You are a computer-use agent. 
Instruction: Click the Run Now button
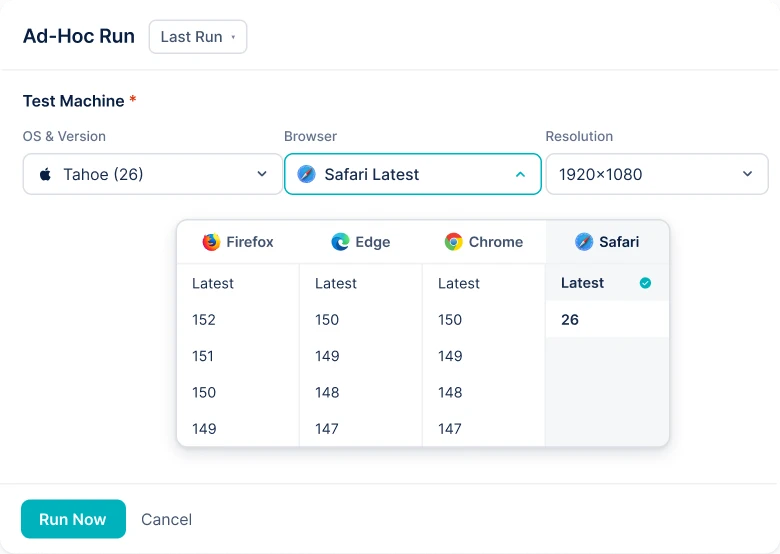tap(73, 519)
